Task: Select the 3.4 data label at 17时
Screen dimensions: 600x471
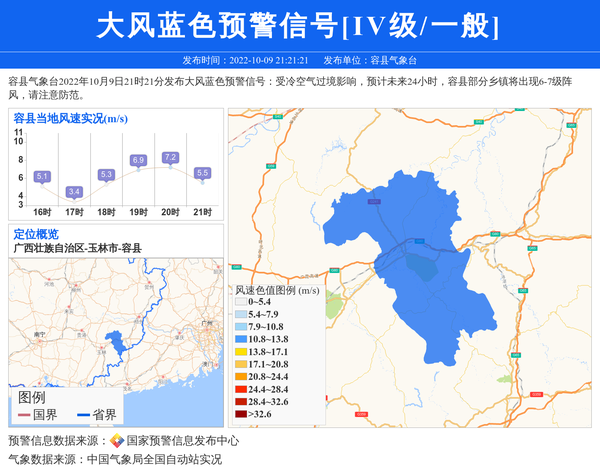Action: click(x=74, y=191)
